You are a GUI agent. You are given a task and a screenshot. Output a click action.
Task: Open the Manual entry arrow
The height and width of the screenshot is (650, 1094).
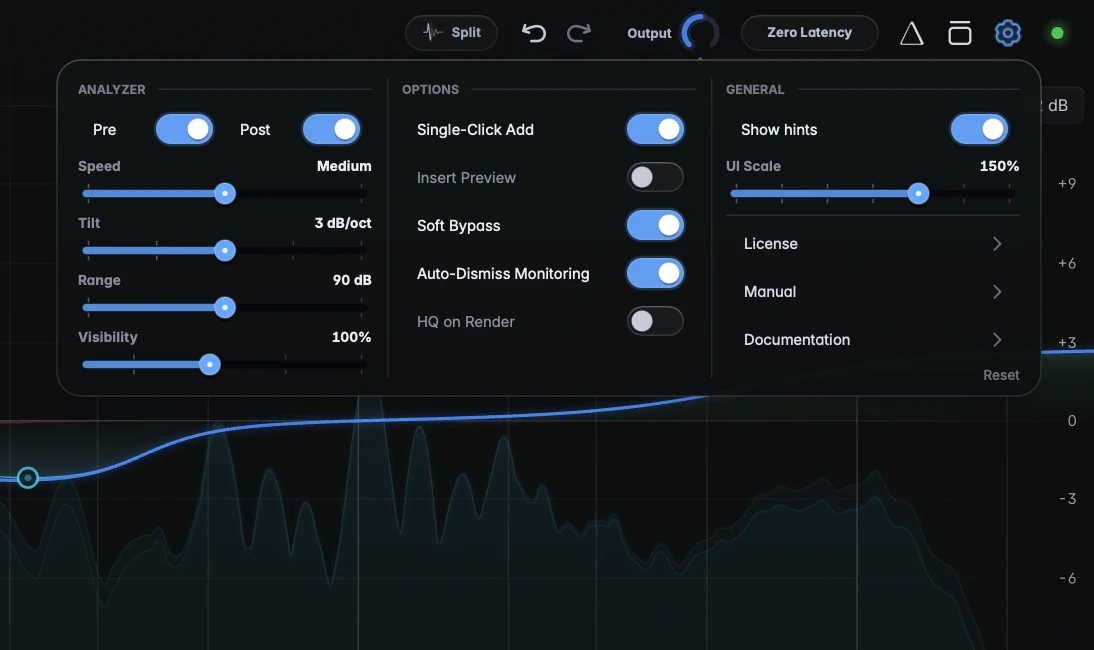click(997, 292)
